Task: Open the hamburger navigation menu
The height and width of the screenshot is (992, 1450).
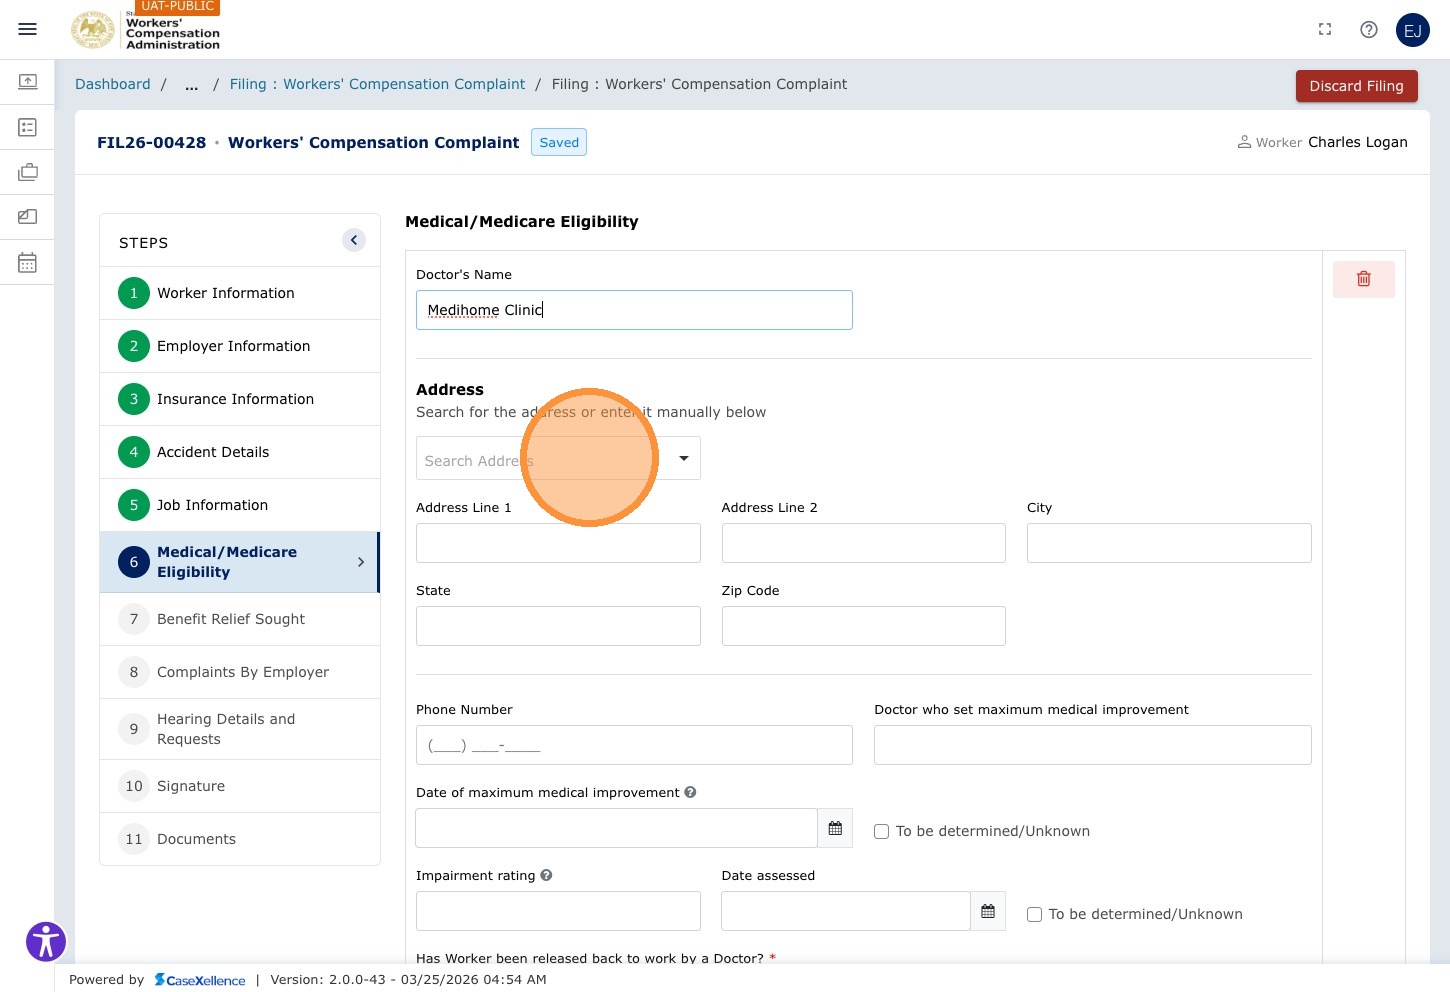Action: [x=28, y=29]
